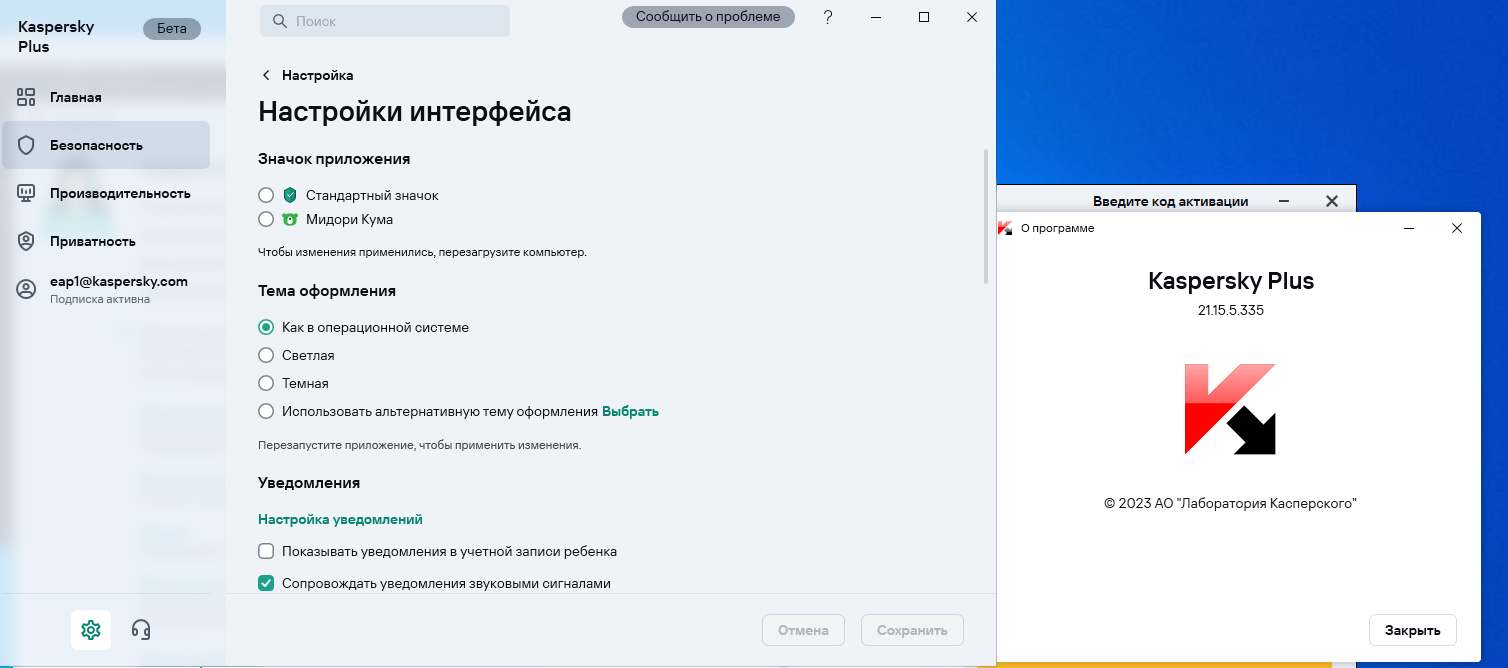Choose the Темная theme option

click(x=266, y=383)
